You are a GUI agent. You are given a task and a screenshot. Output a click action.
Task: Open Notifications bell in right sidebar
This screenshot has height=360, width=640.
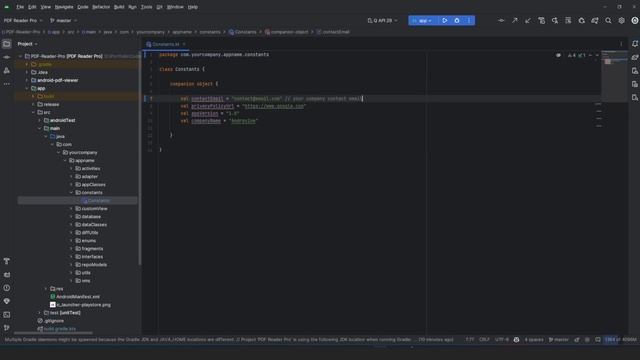click(x=635, y=44)
